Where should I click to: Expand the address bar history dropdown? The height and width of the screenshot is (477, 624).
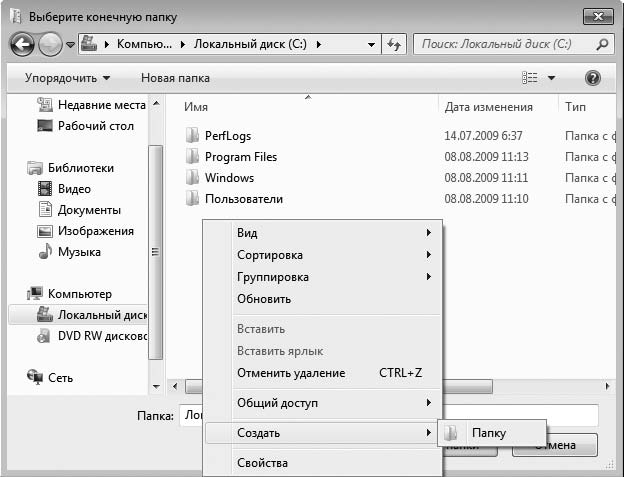pyautogui.click(x=371, y=45)
